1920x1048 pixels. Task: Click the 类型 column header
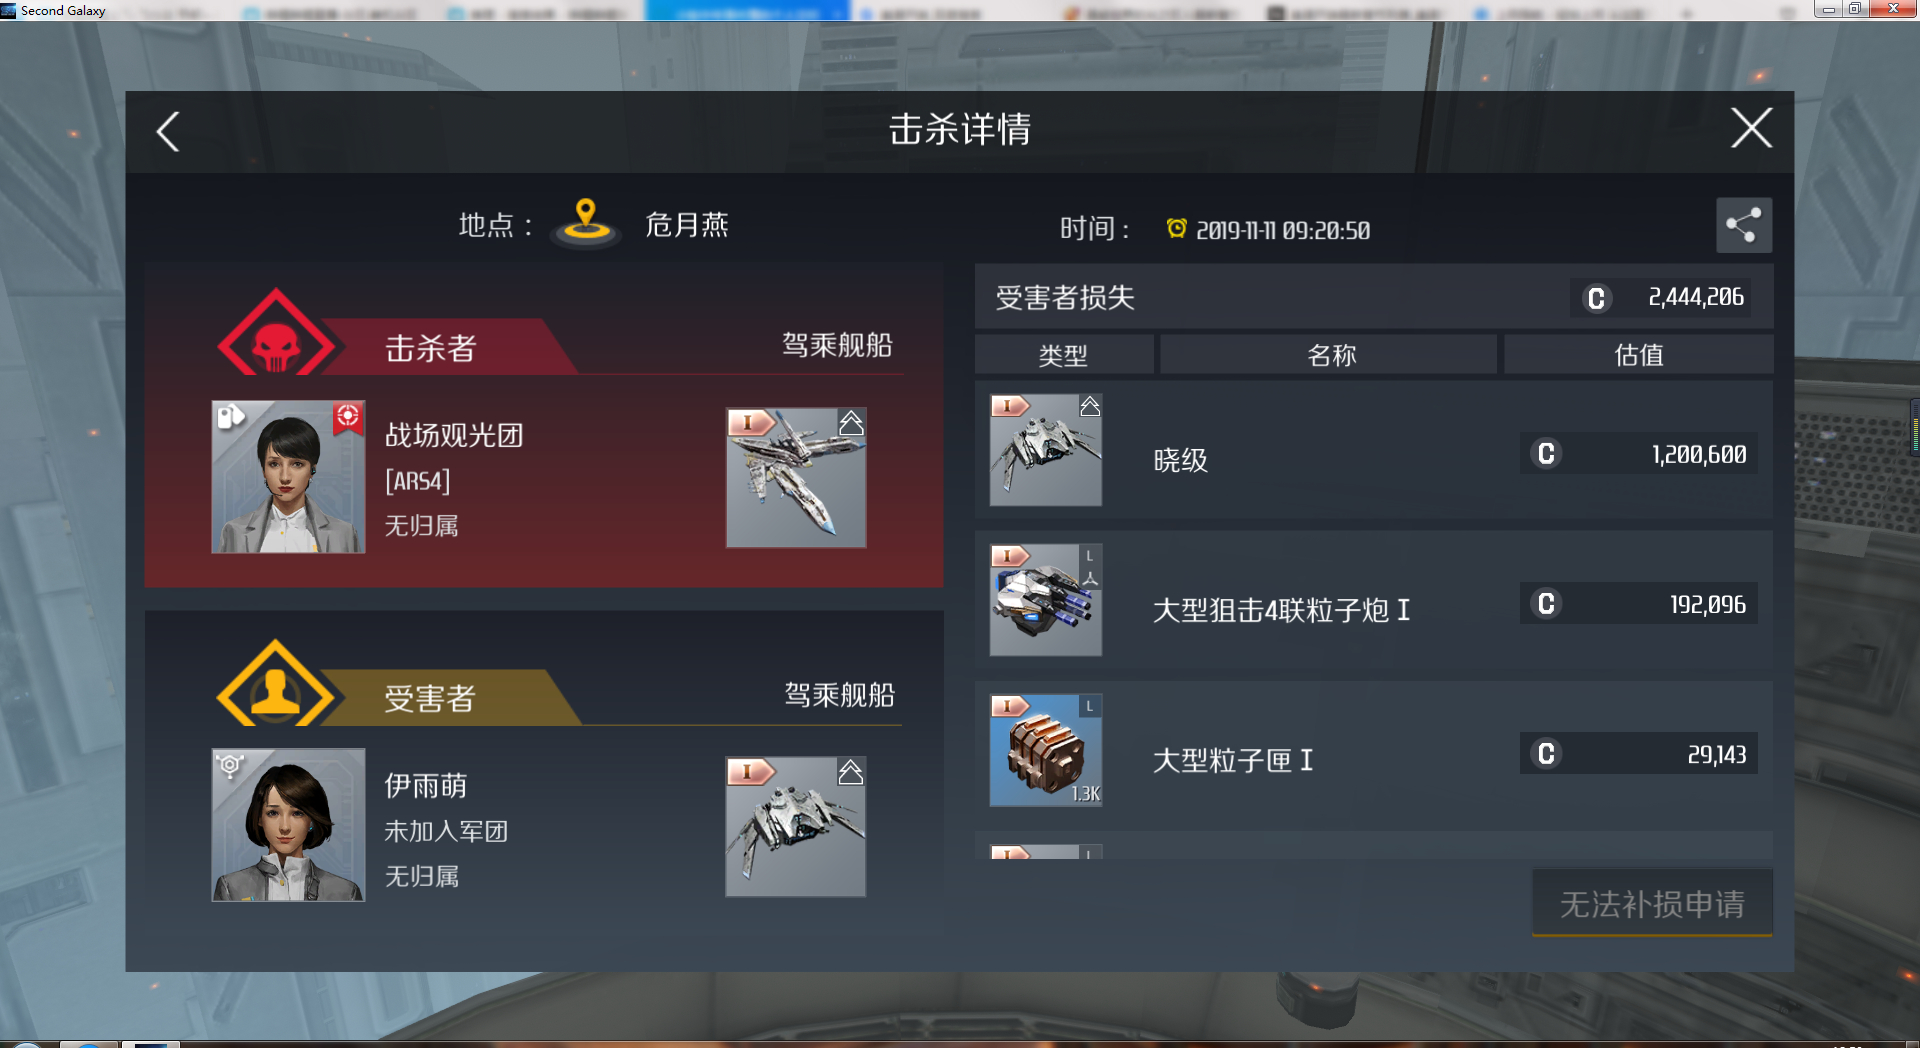pos(1064,355)
